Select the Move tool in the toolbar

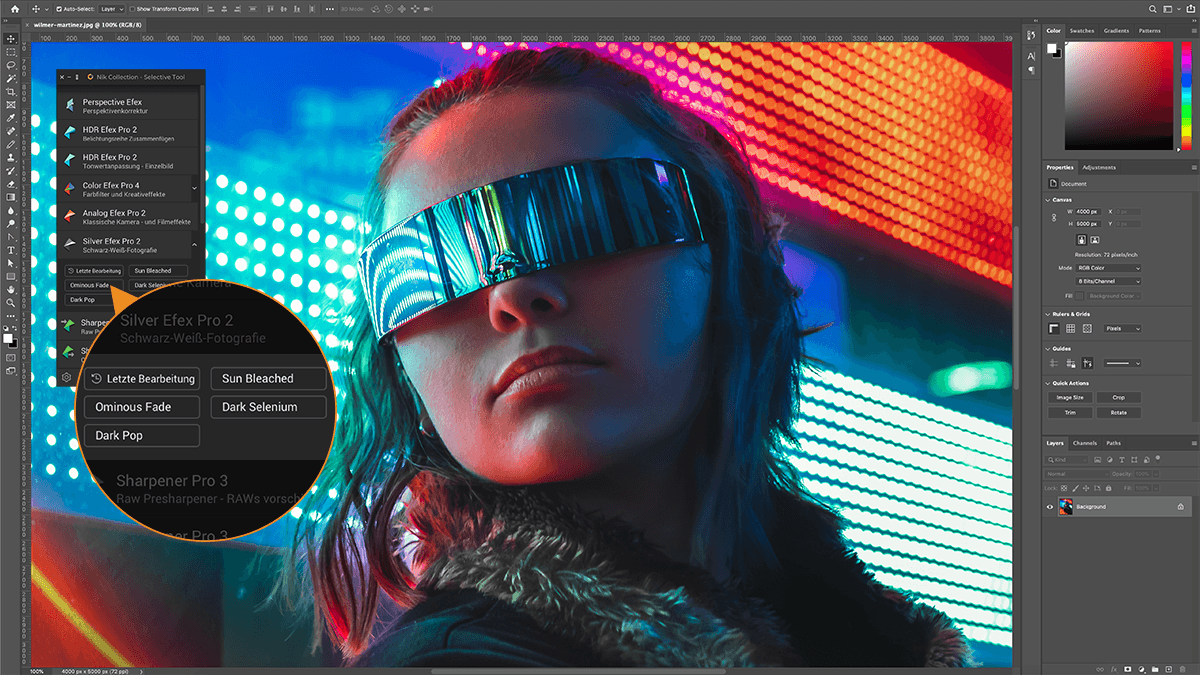point(11,39)
